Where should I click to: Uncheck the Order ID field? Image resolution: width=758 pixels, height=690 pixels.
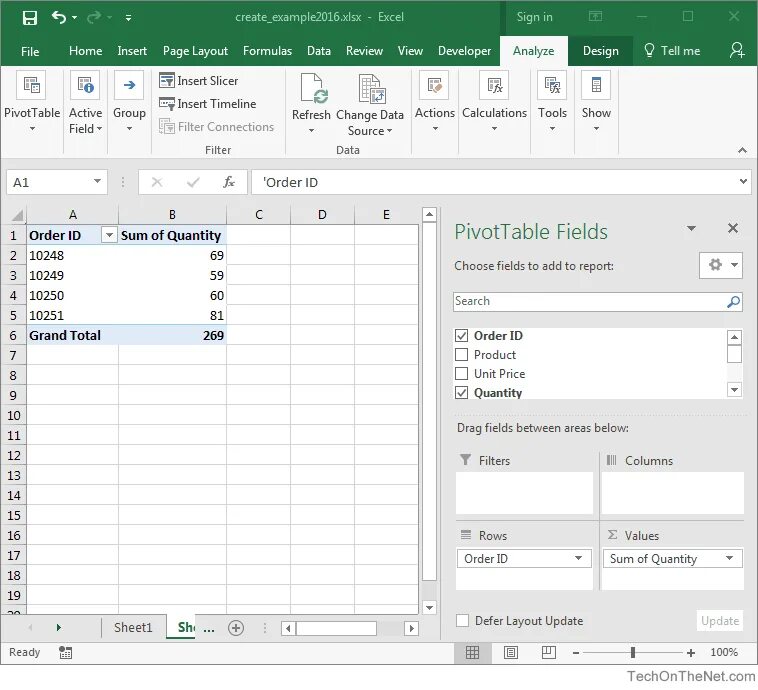(x=462, y=336)
